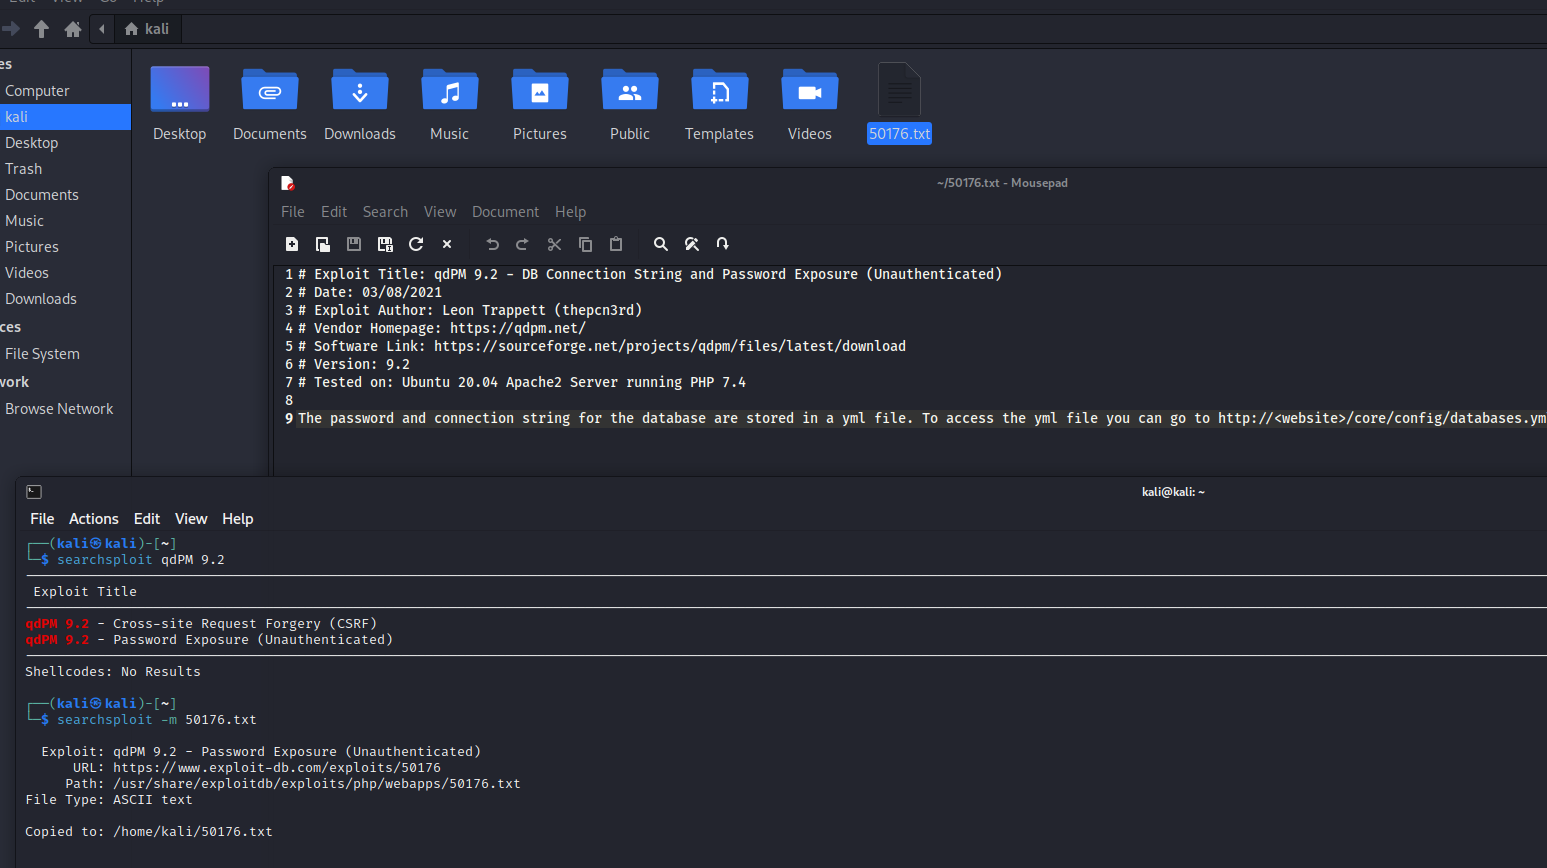Create a new document in Mousepad toolbar
This screenshot has height=868, width=1547.
292,244
